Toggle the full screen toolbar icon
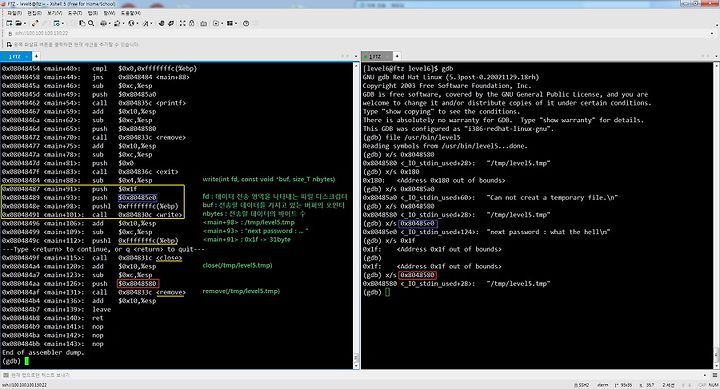 point(182,23)
